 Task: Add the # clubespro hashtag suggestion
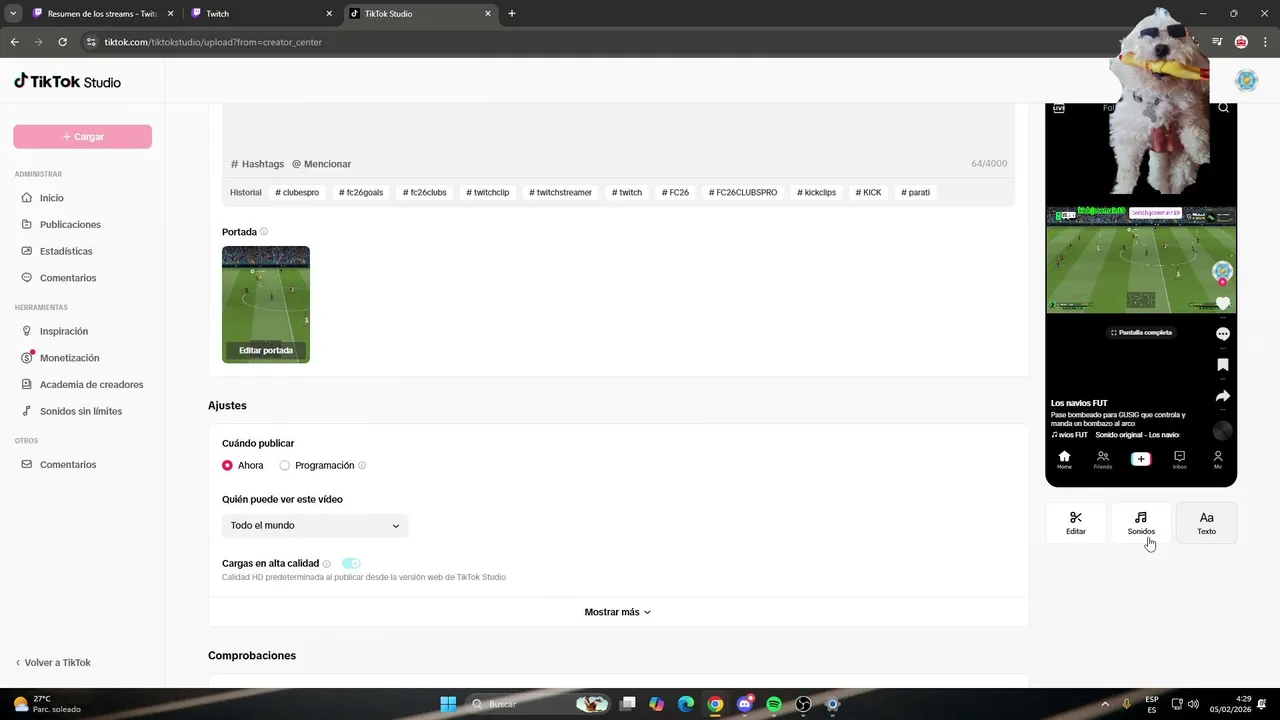point(297,192)
